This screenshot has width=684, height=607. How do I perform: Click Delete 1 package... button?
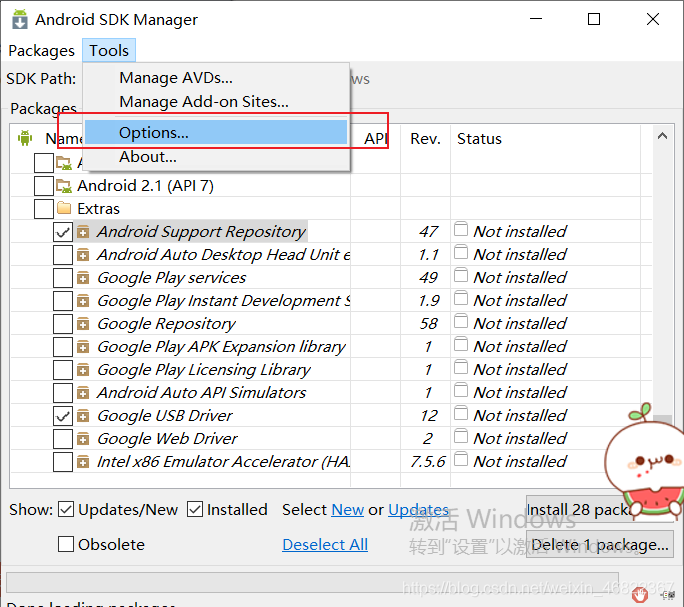[600, 545]
